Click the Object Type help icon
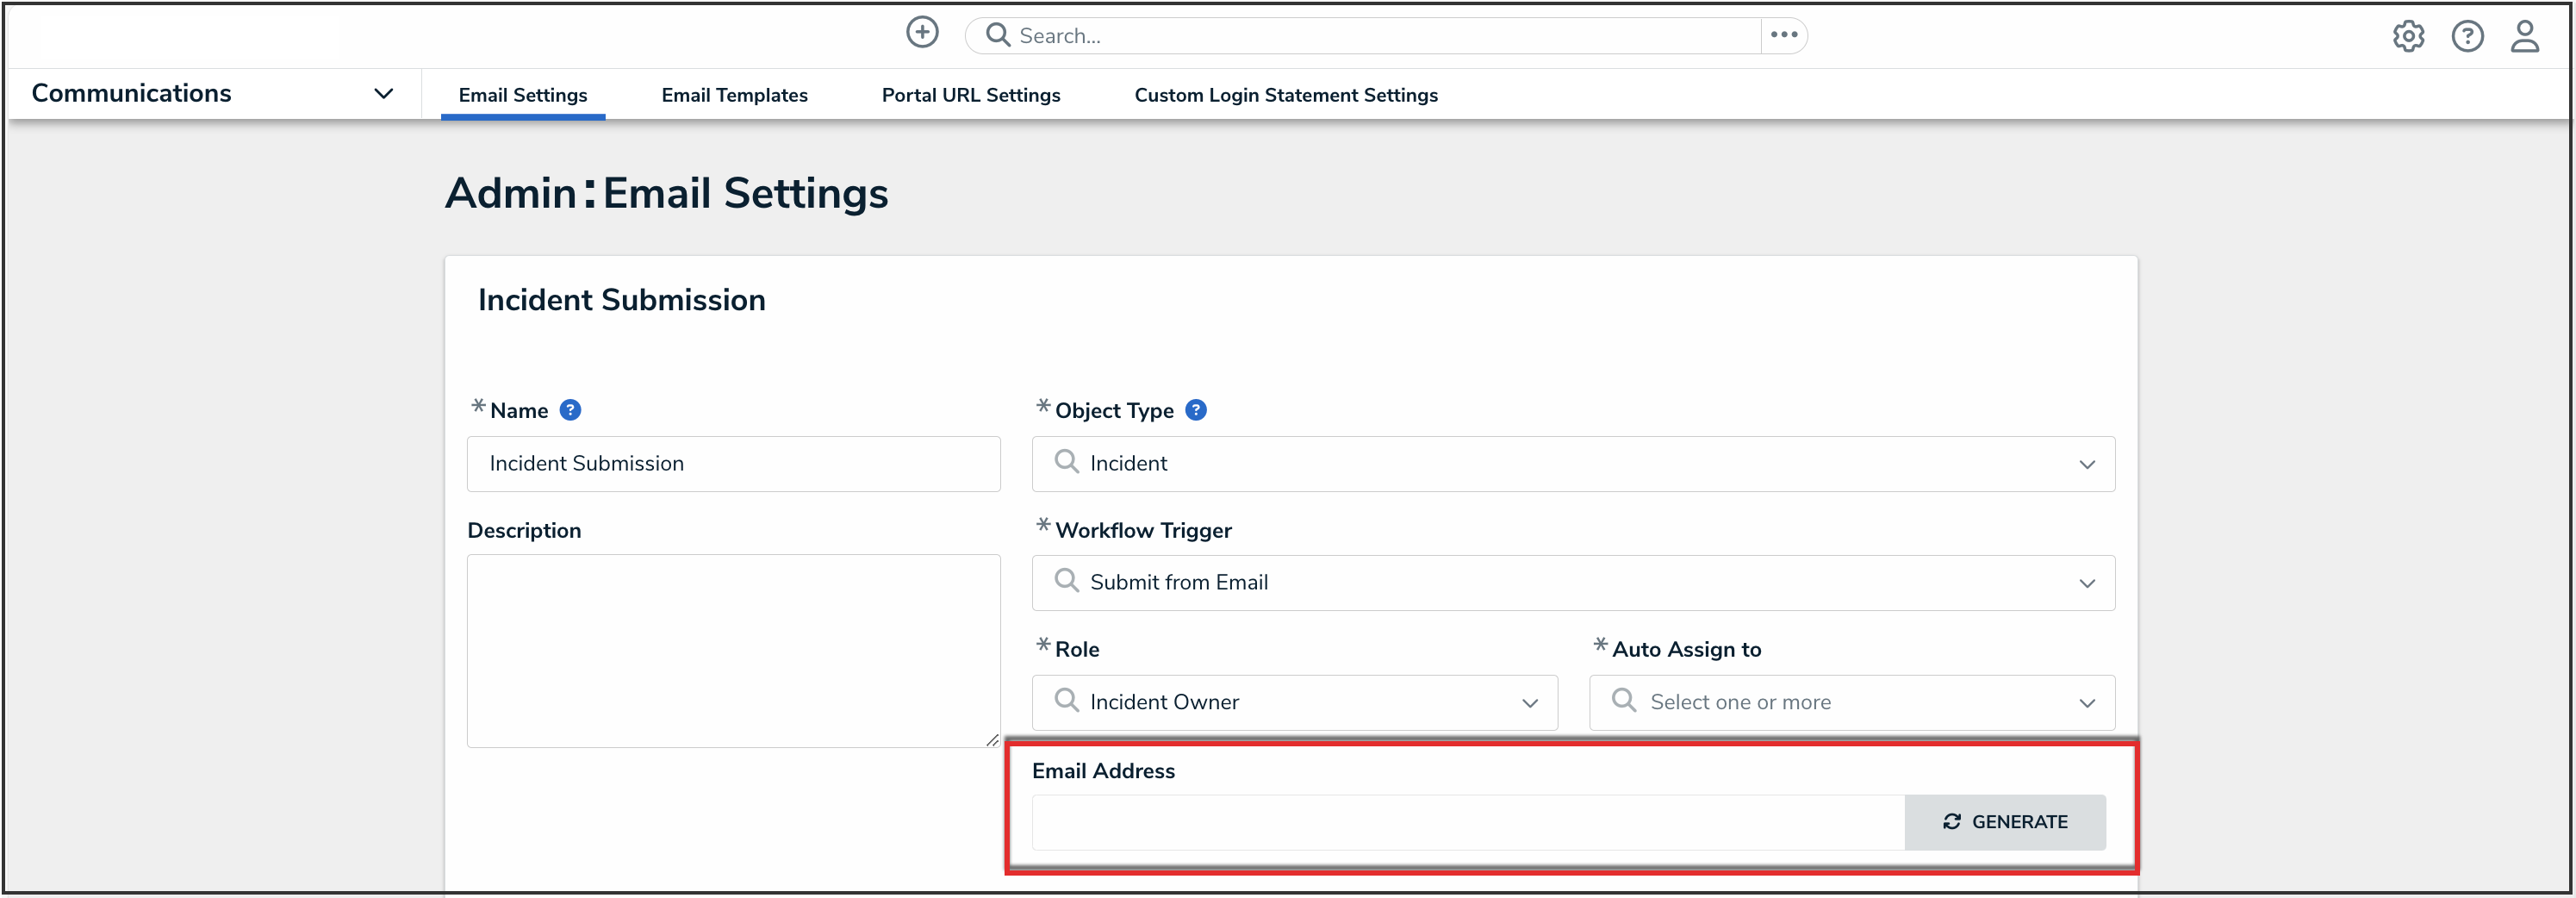 click(1195, 410)
